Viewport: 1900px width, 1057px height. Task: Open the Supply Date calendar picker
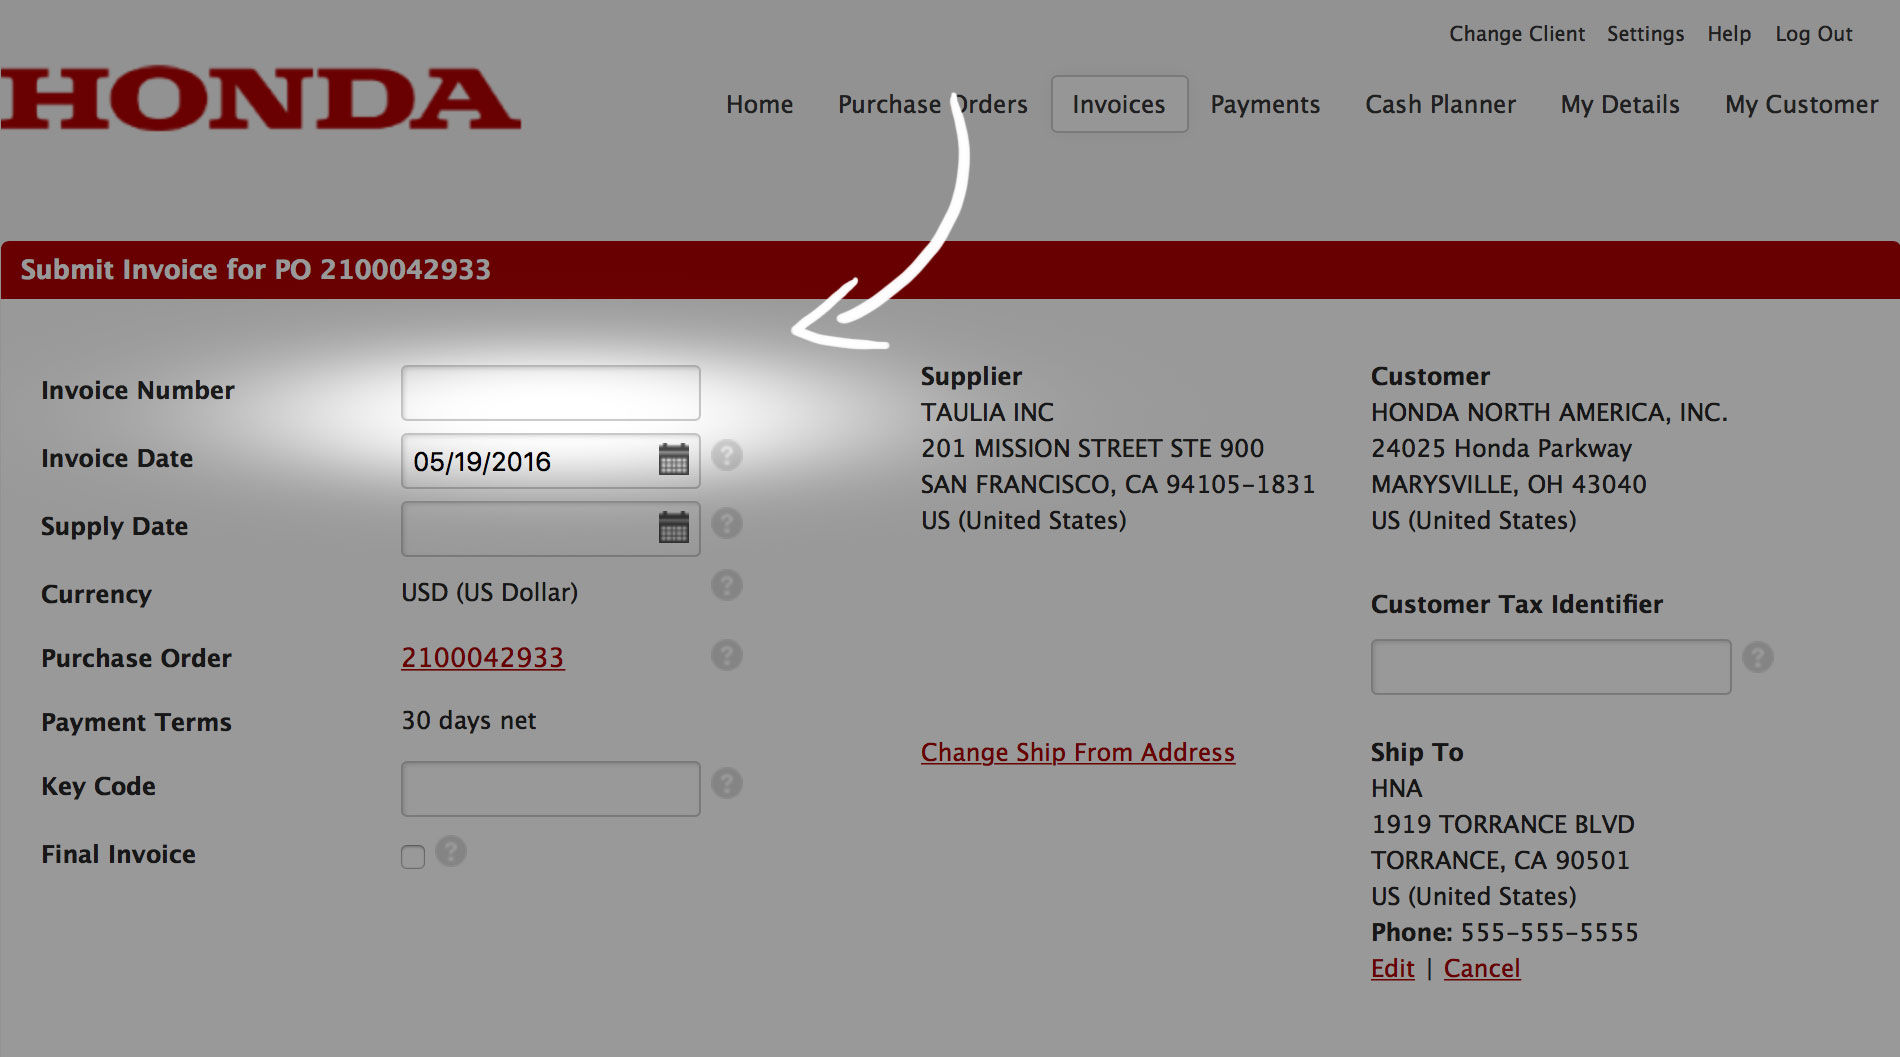(674, 527)
